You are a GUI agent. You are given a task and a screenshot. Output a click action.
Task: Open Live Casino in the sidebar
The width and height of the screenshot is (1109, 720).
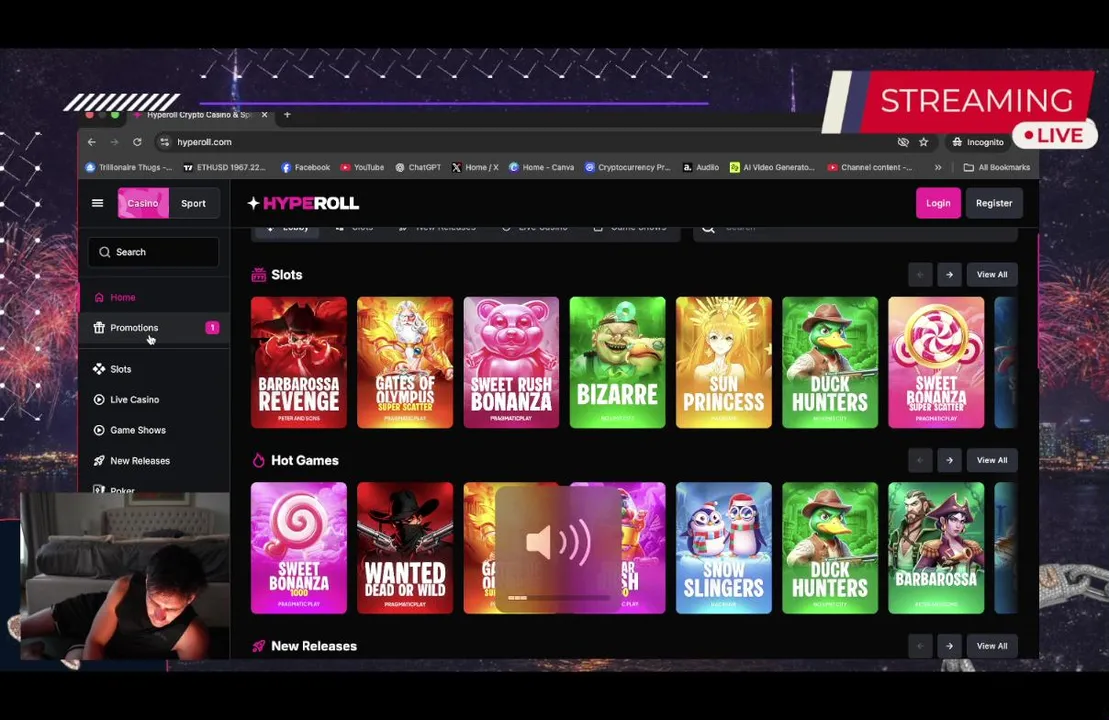click(153, 400)
